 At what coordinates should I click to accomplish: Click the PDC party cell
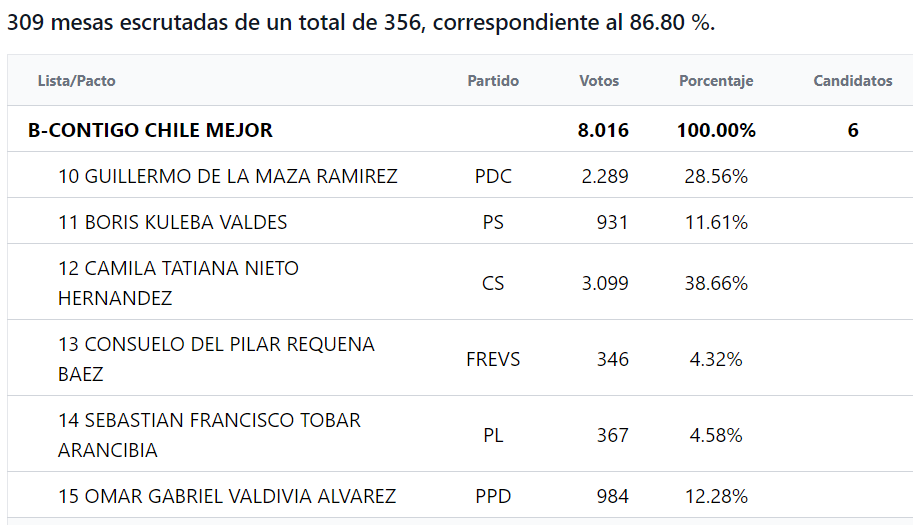click(x=493, y=176)
